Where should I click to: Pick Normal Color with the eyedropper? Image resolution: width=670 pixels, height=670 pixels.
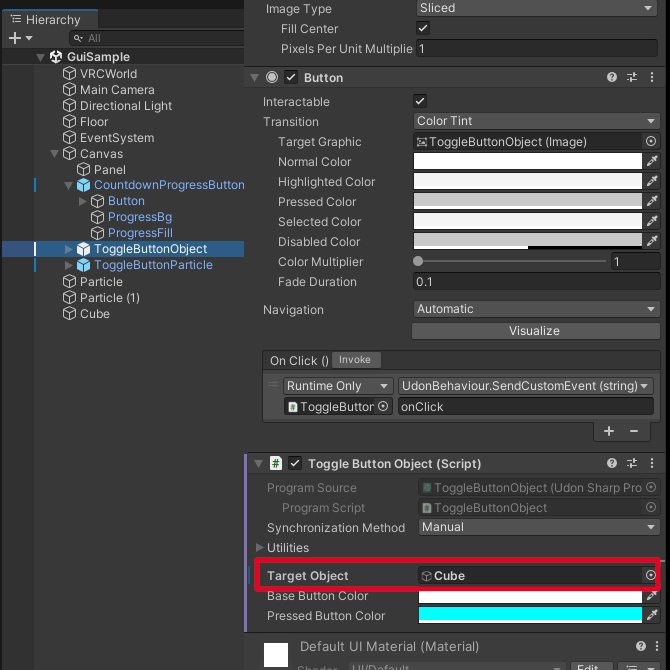coord(652,162)
